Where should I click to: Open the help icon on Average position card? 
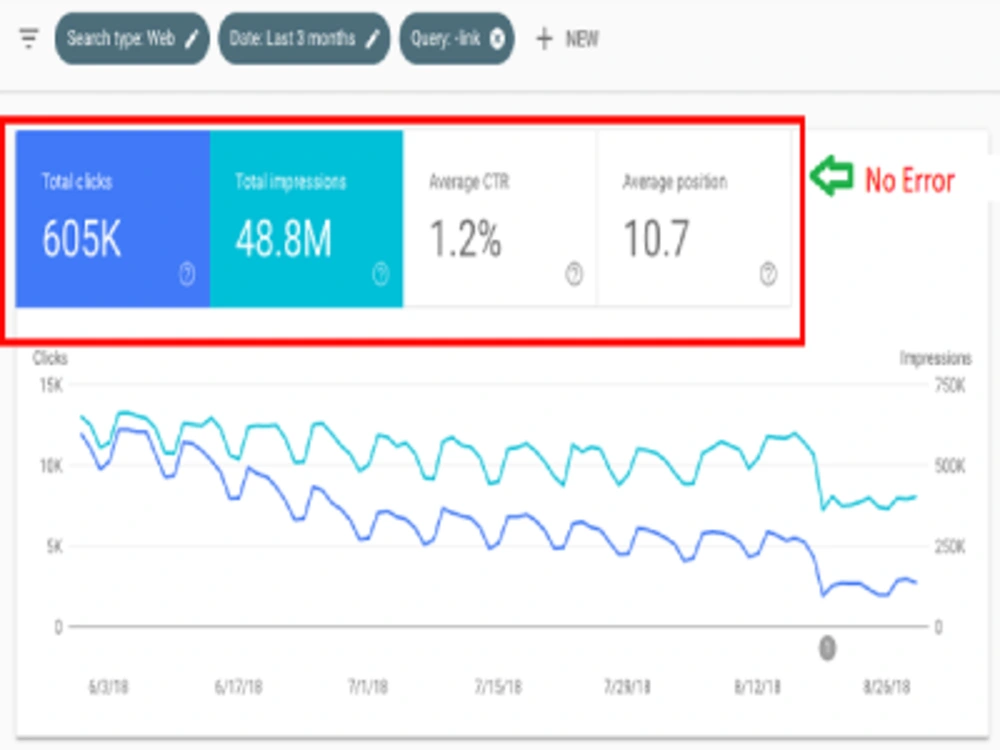click(767, 273)
